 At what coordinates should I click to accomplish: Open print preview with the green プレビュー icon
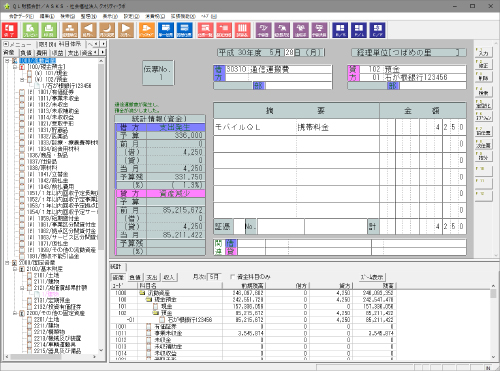pos(30,30)
